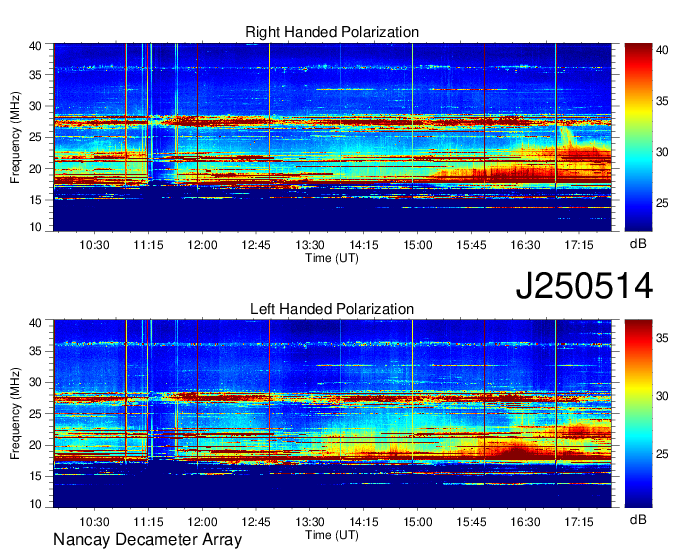The height and width of the screenshot is (552, 680).
Task: Click the 20 MHz frequency tick on upper plot
Action: pos(35,169)
